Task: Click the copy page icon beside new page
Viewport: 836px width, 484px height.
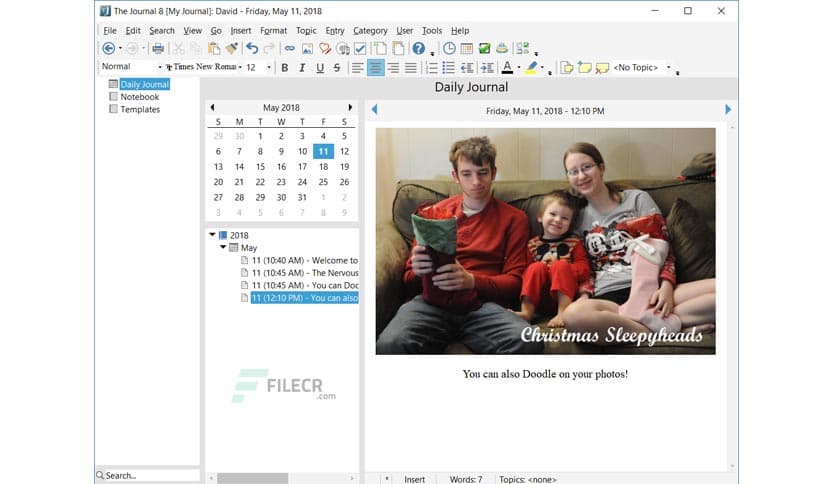Action: pyautogui.click(x=398, y=49)
